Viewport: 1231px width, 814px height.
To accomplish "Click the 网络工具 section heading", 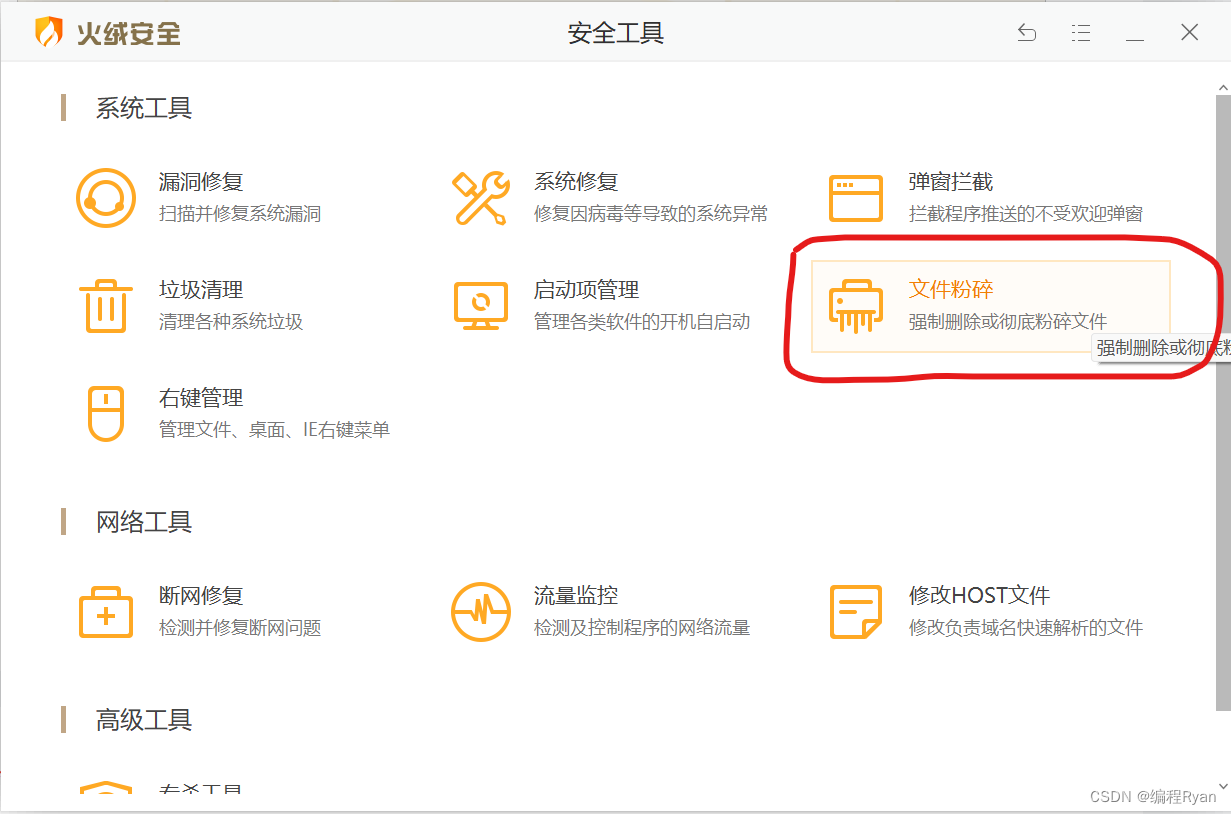I will (144, 522).
